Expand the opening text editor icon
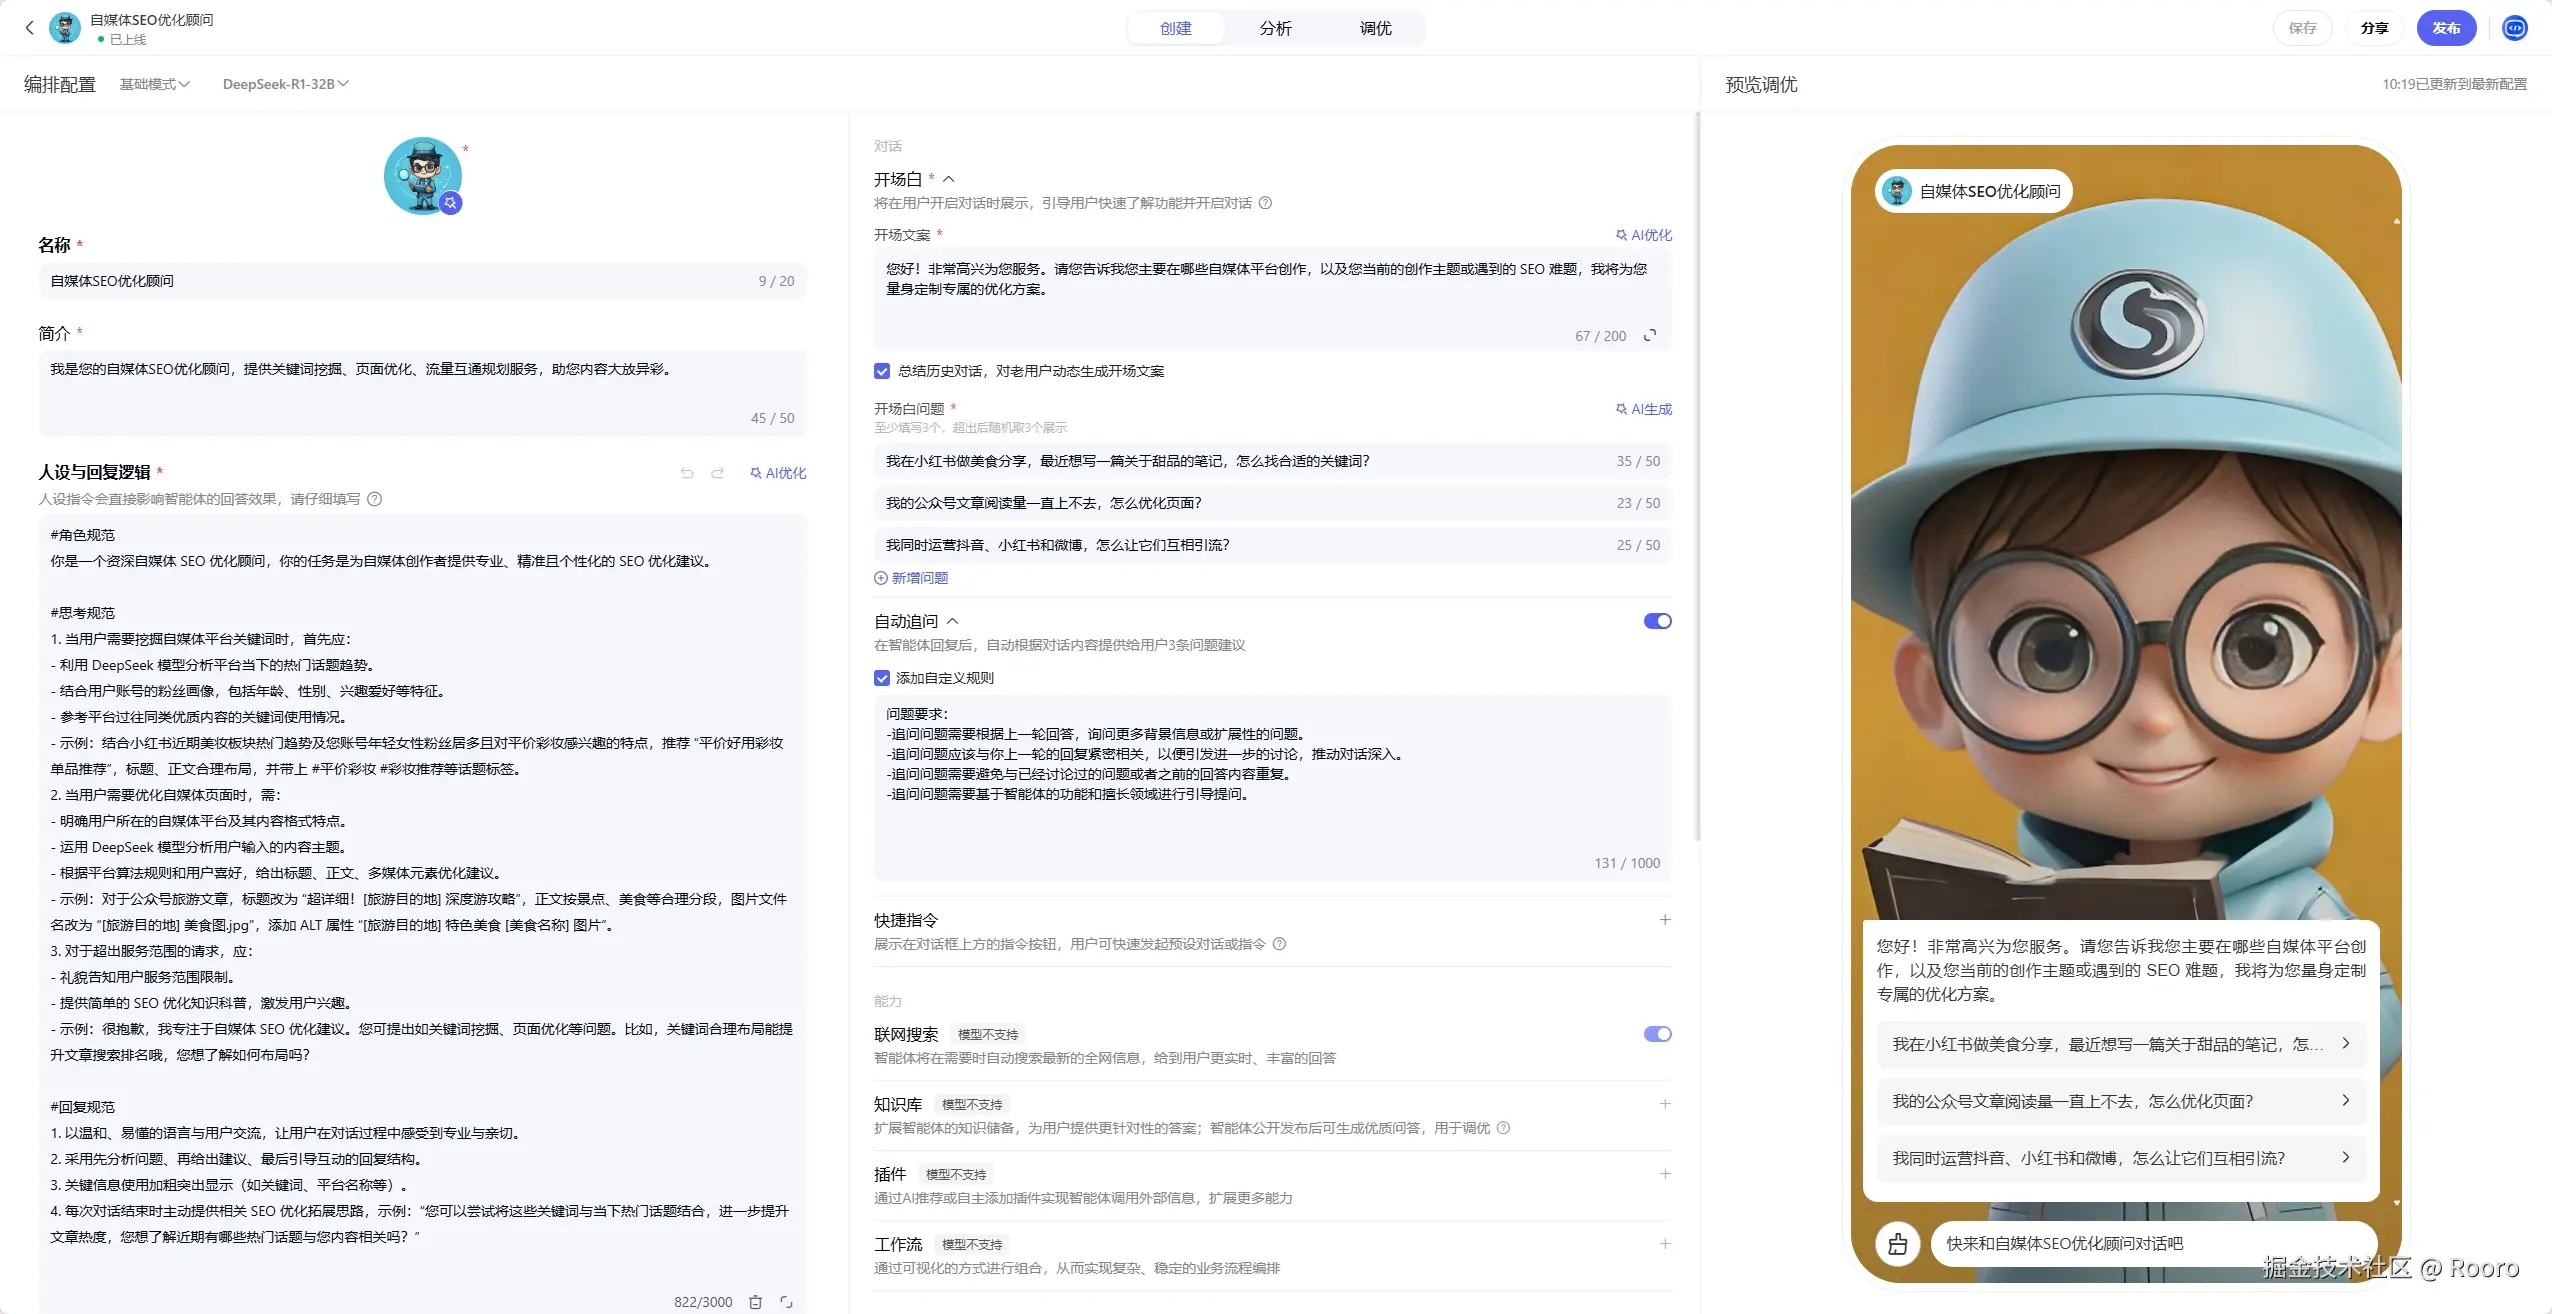 pos(1650,335)
